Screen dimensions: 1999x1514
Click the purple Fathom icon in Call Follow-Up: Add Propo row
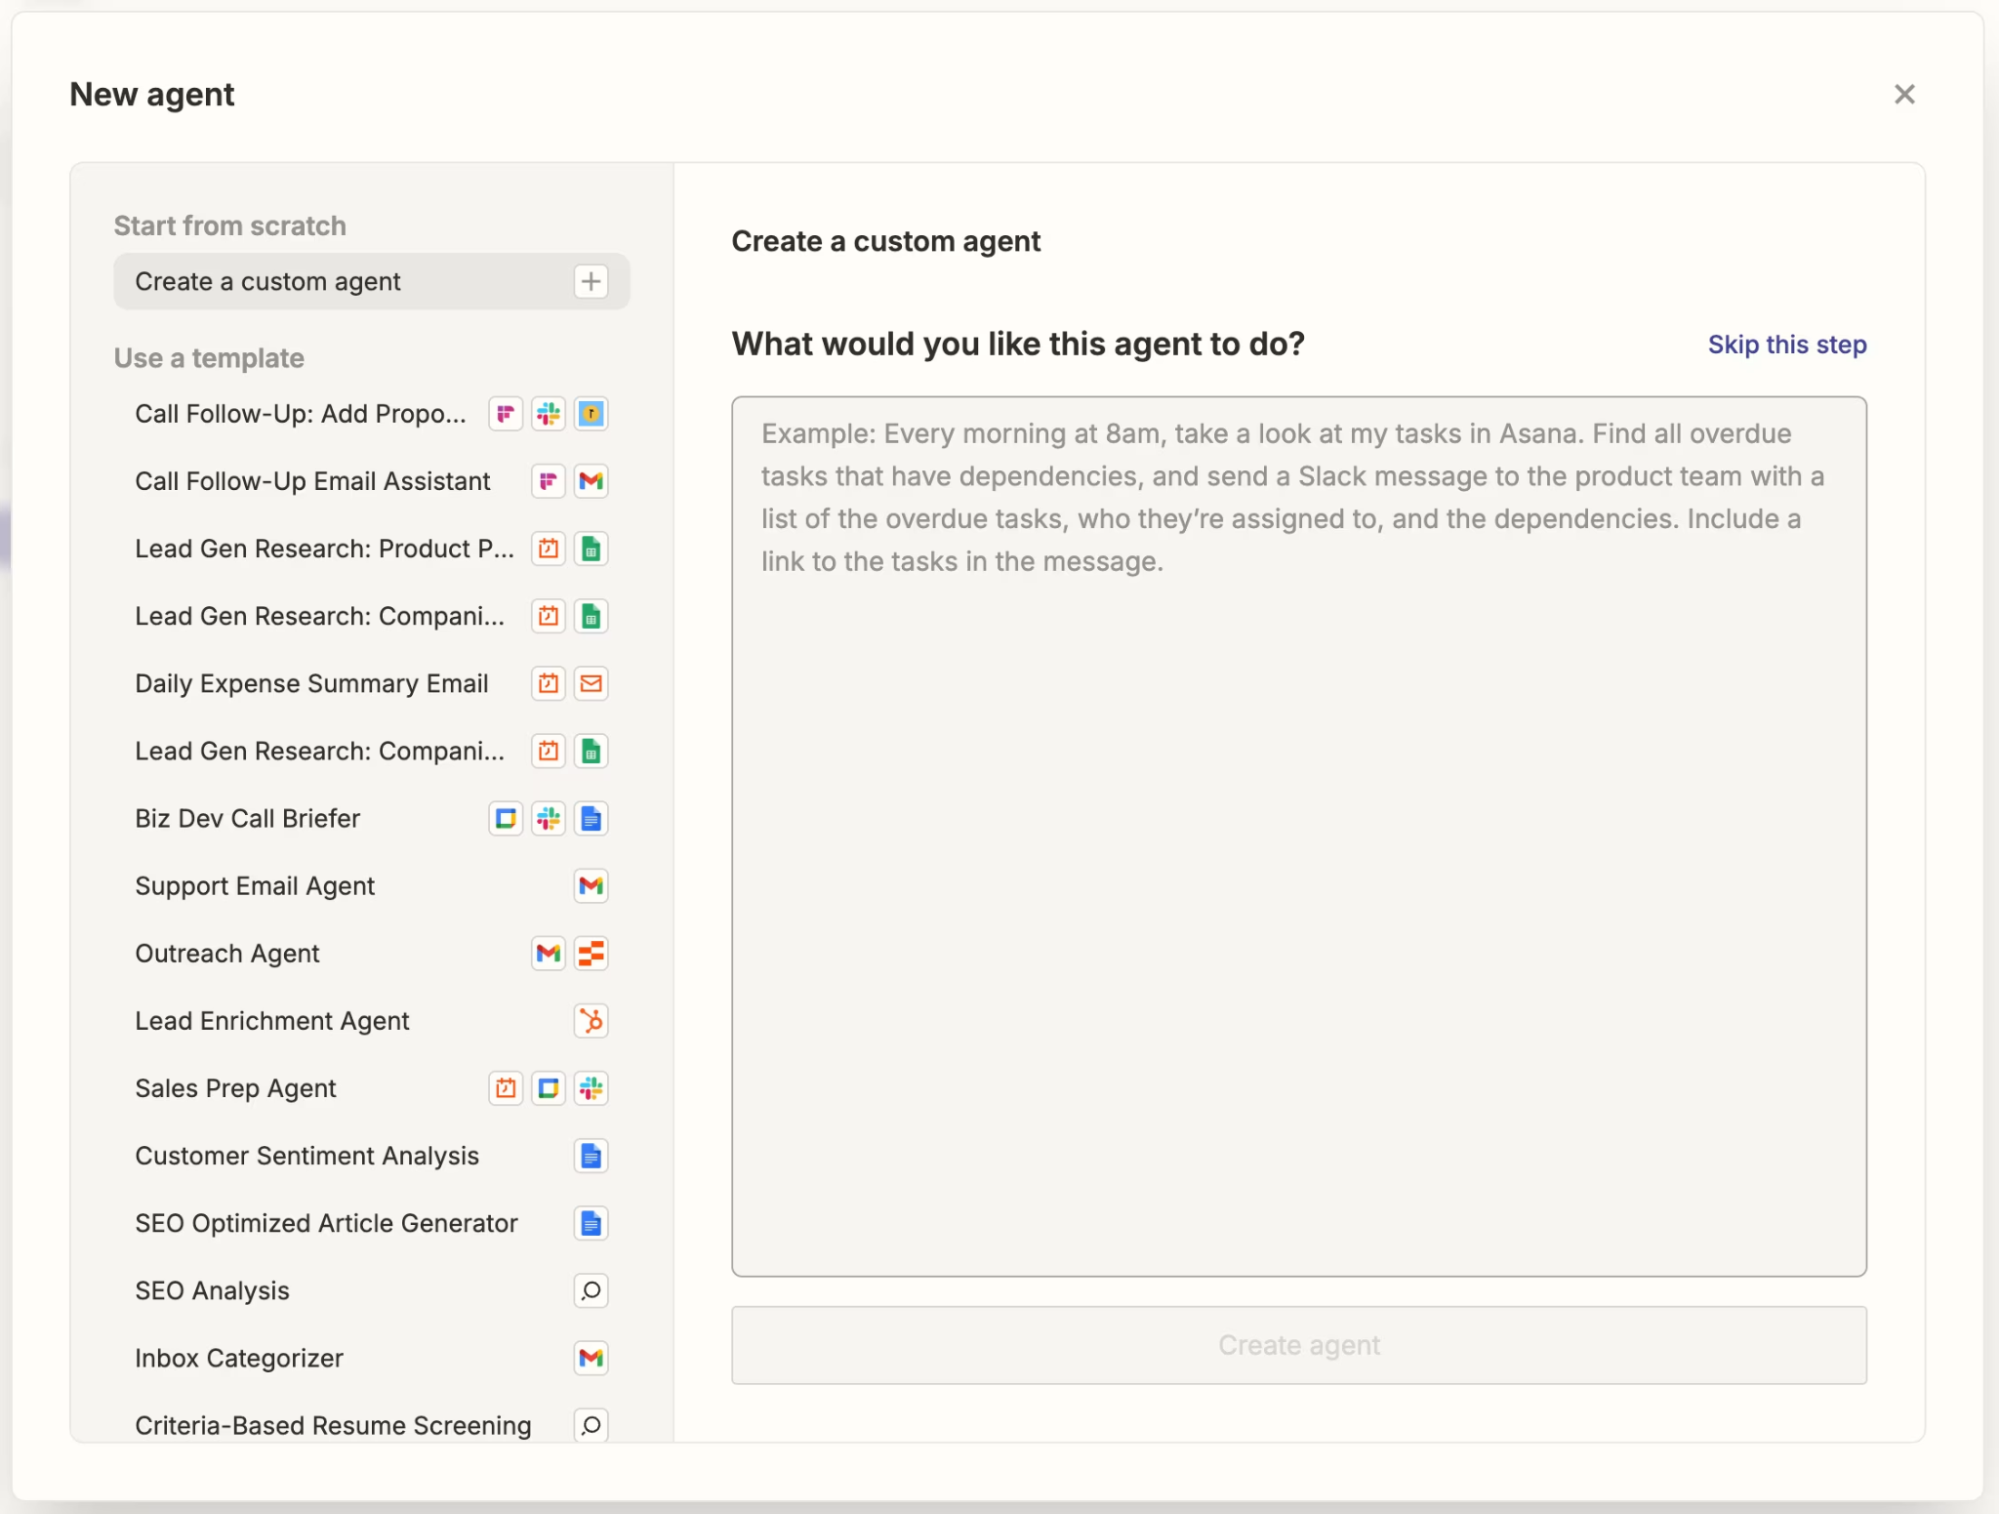(506, 414)
